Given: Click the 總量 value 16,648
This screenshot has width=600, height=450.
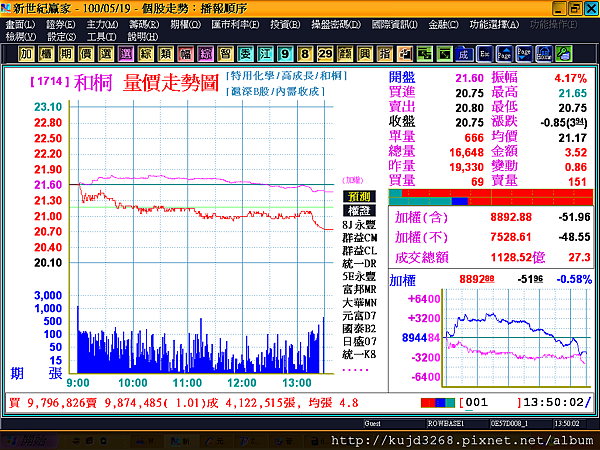Looking at the screenshot, I should coord(466,153).
